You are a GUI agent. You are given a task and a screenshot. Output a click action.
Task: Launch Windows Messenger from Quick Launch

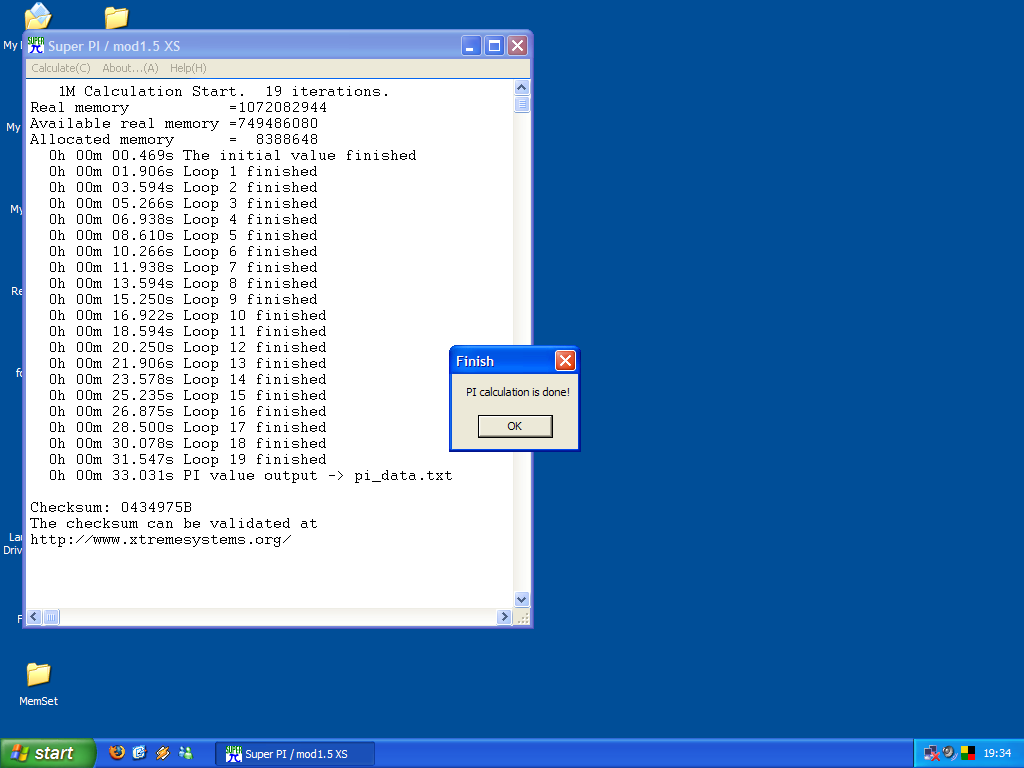pos(185,753)
